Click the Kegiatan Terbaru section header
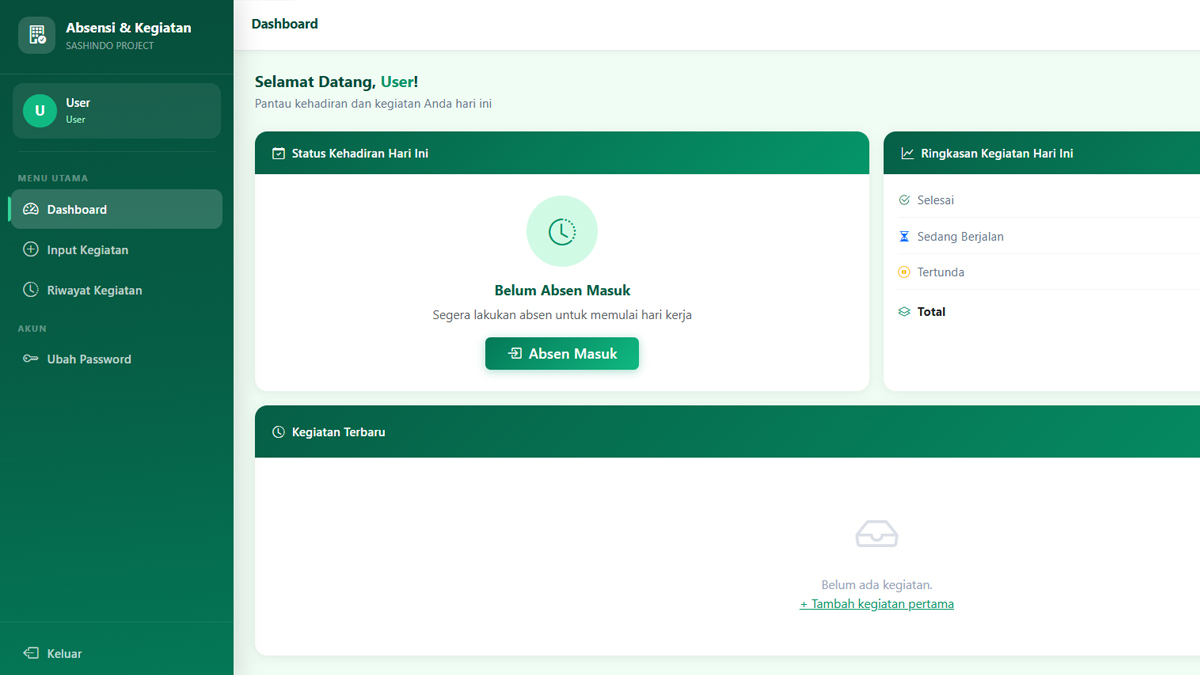The height and width of the screenshot is (675, 1200). tap(727, 432)
